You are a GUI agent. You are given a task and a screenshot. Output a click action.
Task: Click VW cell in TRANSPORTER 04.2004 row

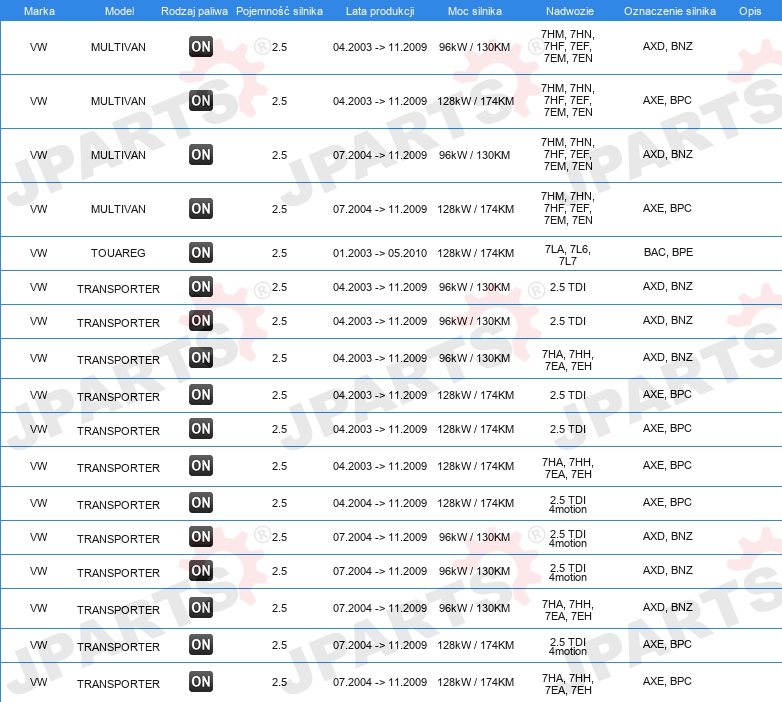pyautogui.click(x=38, y=503)
